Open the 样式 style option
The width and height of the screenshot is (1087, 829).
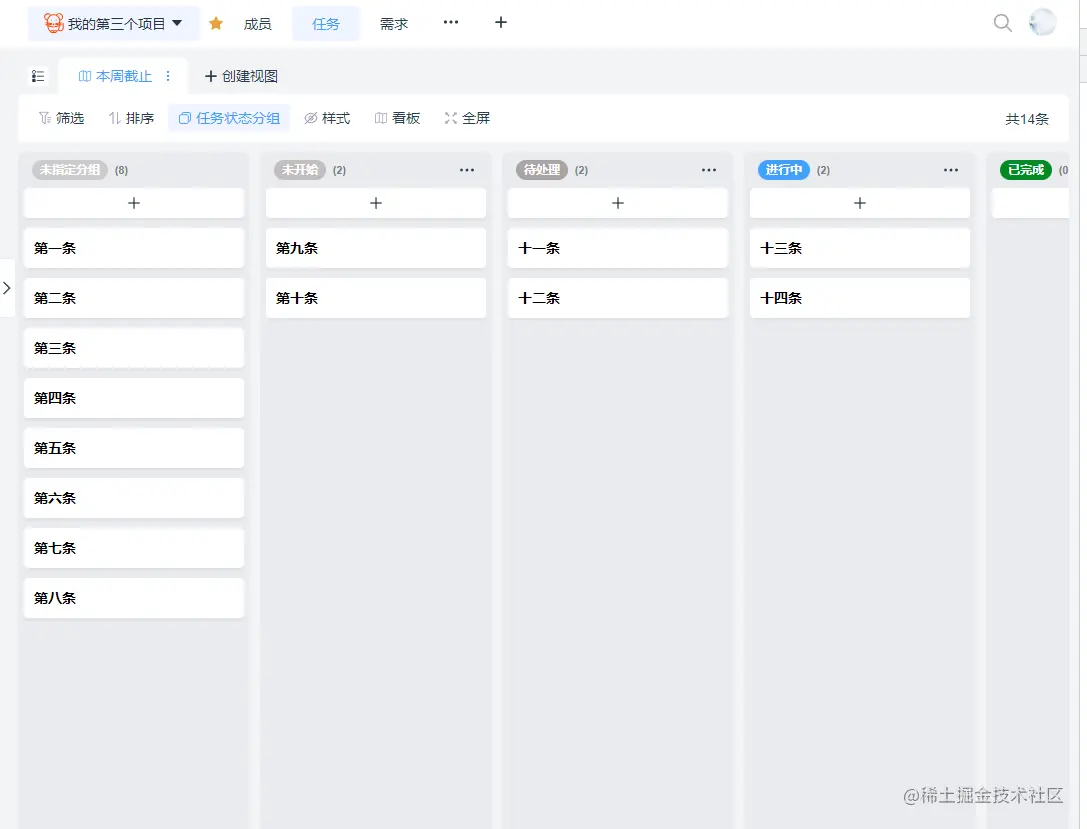[327, 118]
